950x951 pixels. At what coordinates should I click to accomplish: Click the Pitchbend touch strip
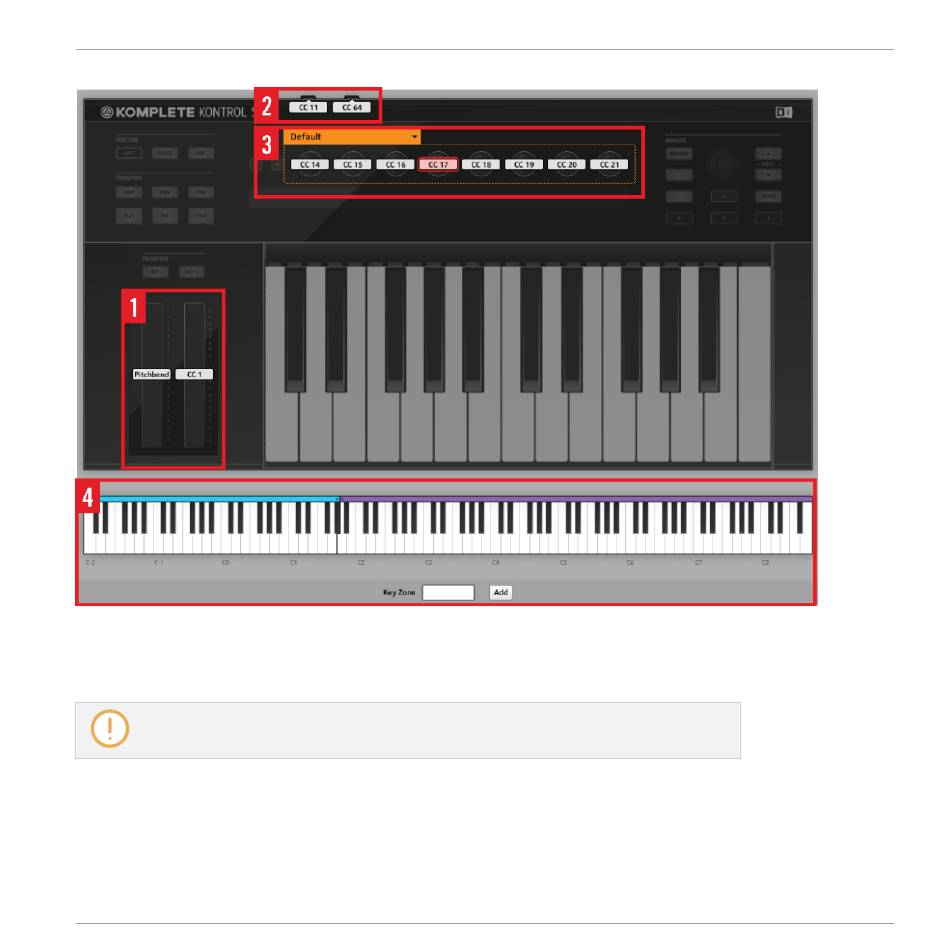(x=152, y=374)
